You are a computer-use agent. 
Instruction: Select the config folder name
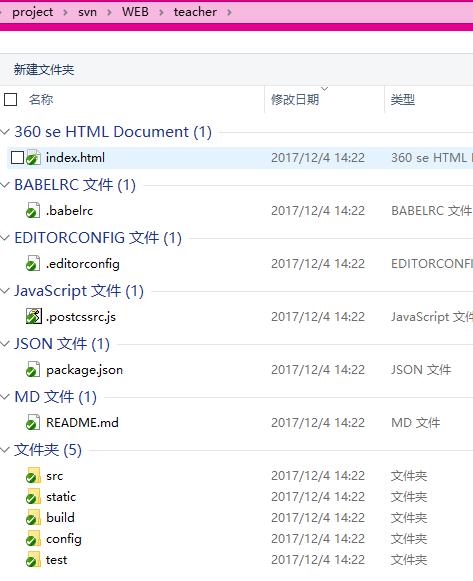tap(63, 539)
